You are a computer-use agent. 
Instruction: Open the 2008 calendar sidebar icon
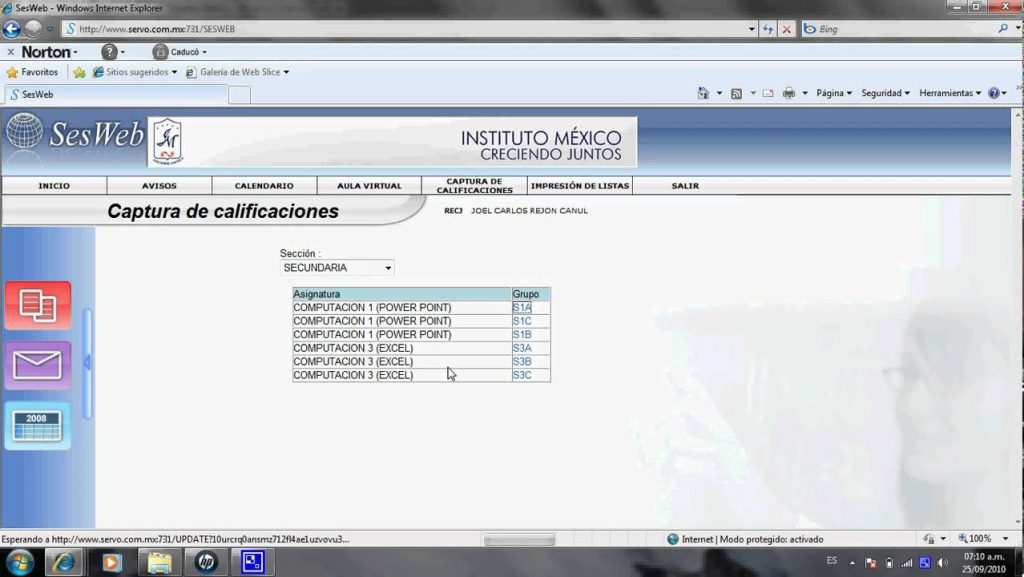click(38, 425)
